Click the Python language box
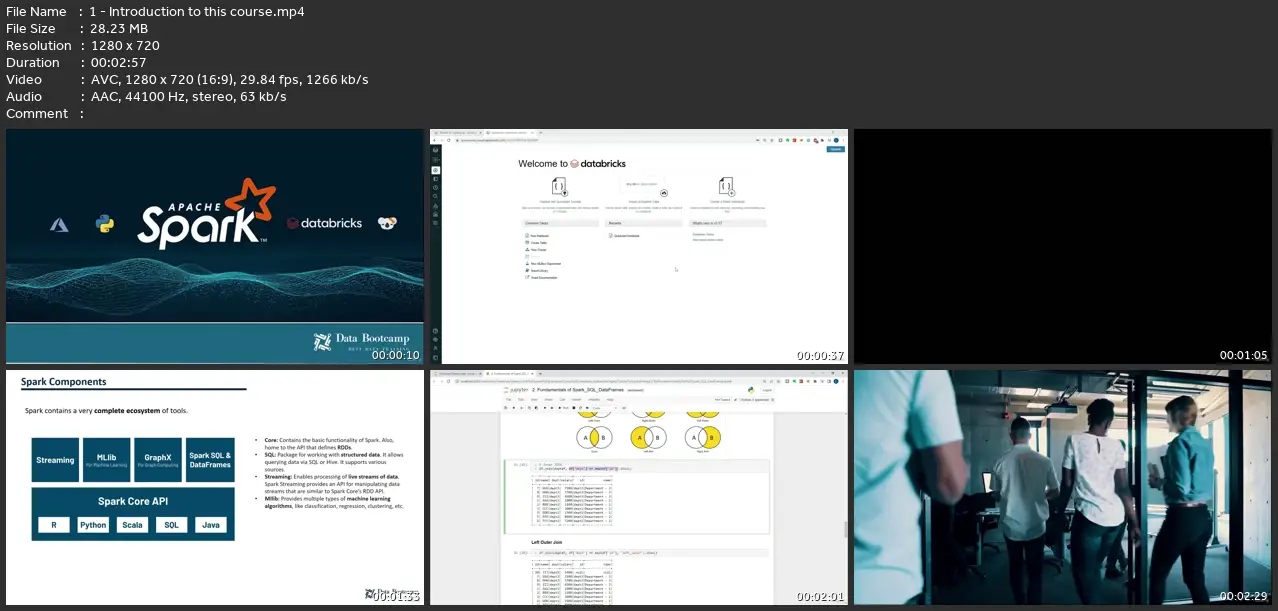This screenshot has height=611, width=1278. pos(93,524)
